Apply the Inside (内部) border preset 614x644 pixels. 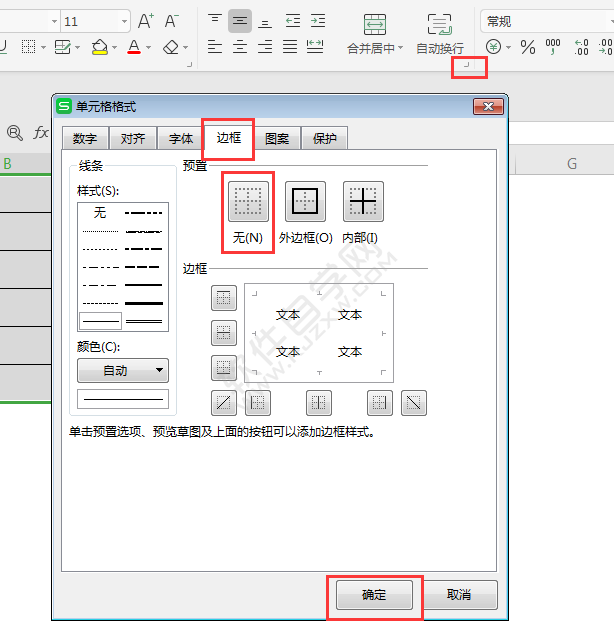(x=362, y=202)
